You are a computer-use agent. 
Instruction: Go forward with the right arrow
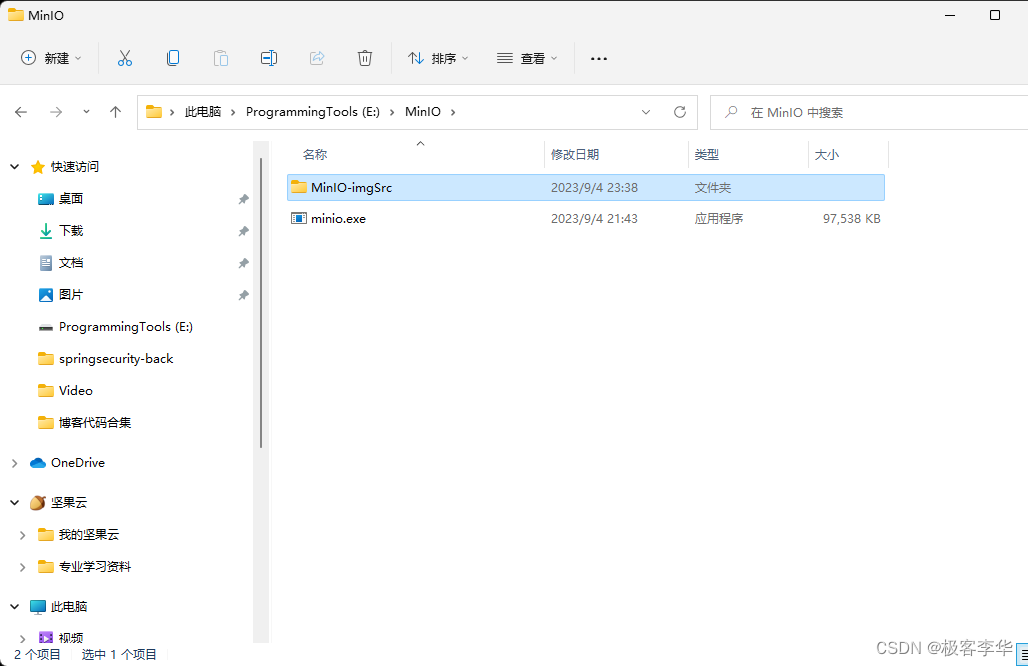coord(56,112)
